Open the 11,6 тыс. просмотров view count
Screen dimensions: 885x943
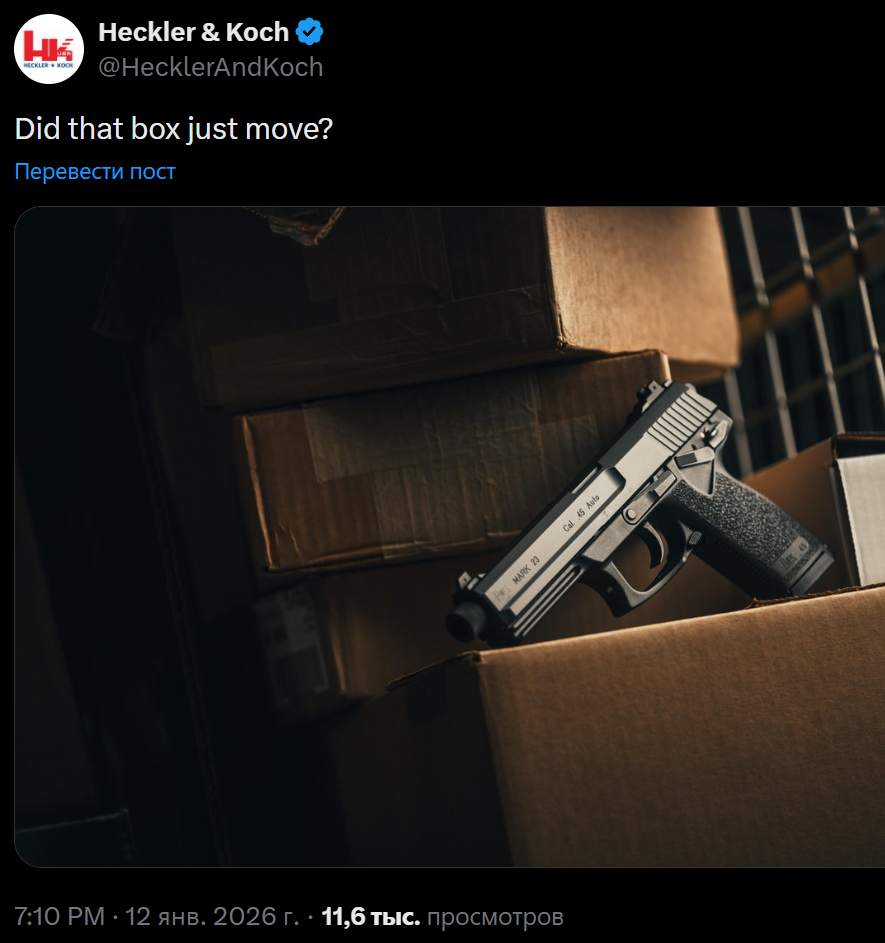(442, 917)
